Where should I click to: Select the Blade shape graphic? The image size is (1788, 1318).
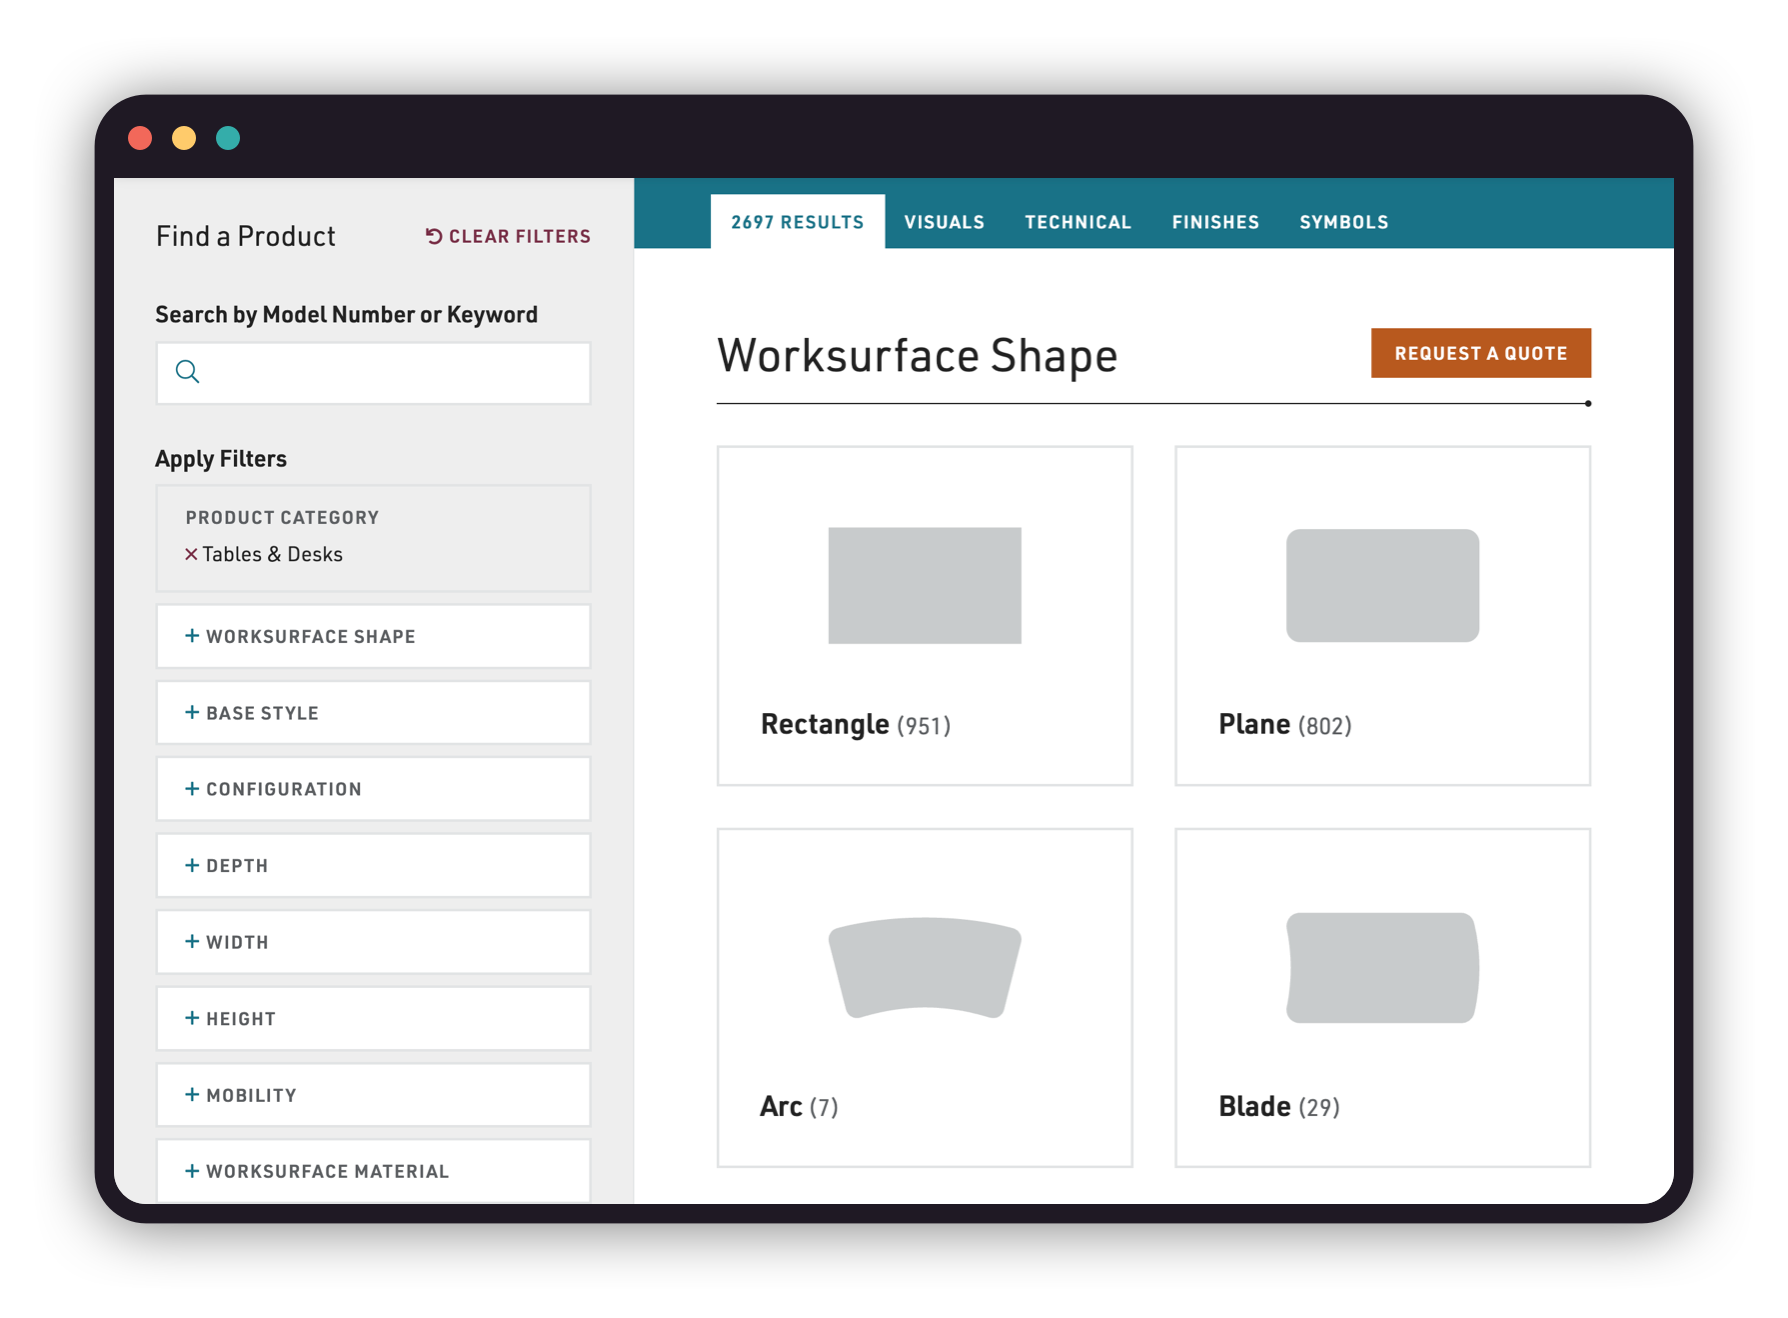click(1382, 968)
